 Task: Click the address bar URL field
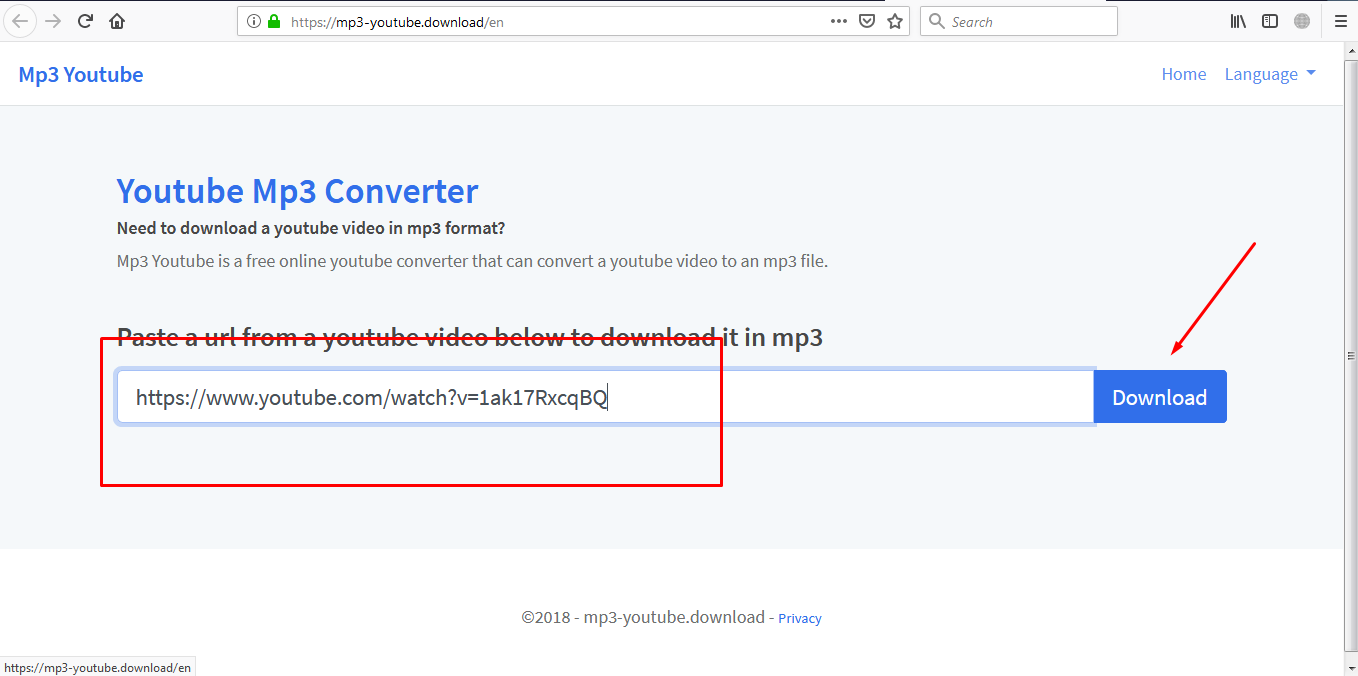click(x=573, y=21)
